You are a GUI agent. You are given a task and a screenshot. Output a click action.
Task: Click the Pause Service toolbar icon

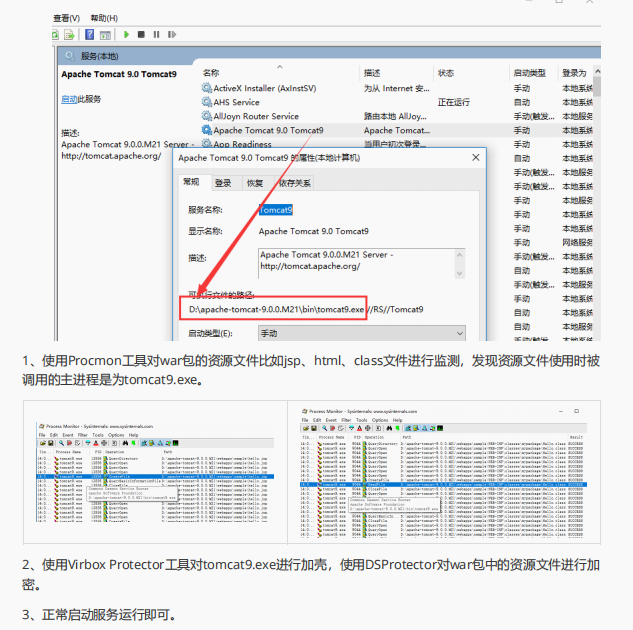tap(156, 35)
